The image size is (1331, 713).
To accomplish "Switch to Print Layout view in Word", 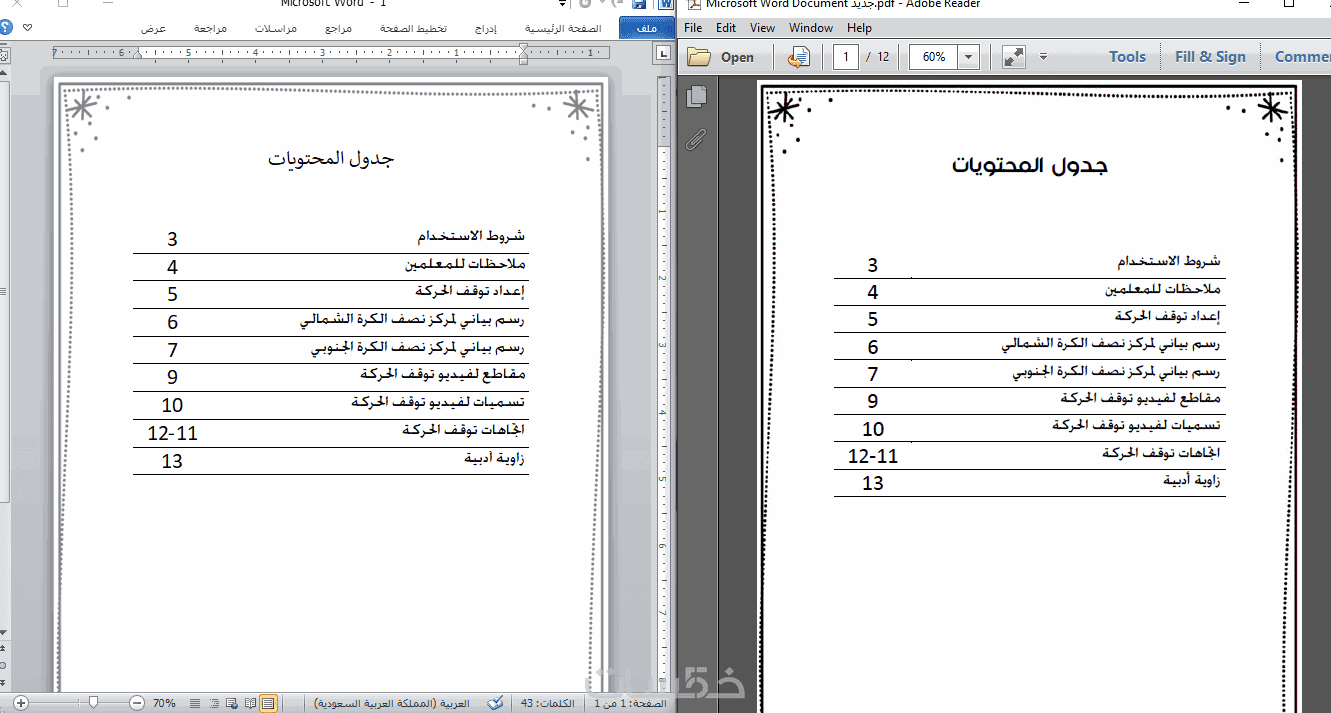I will point(269,703).
